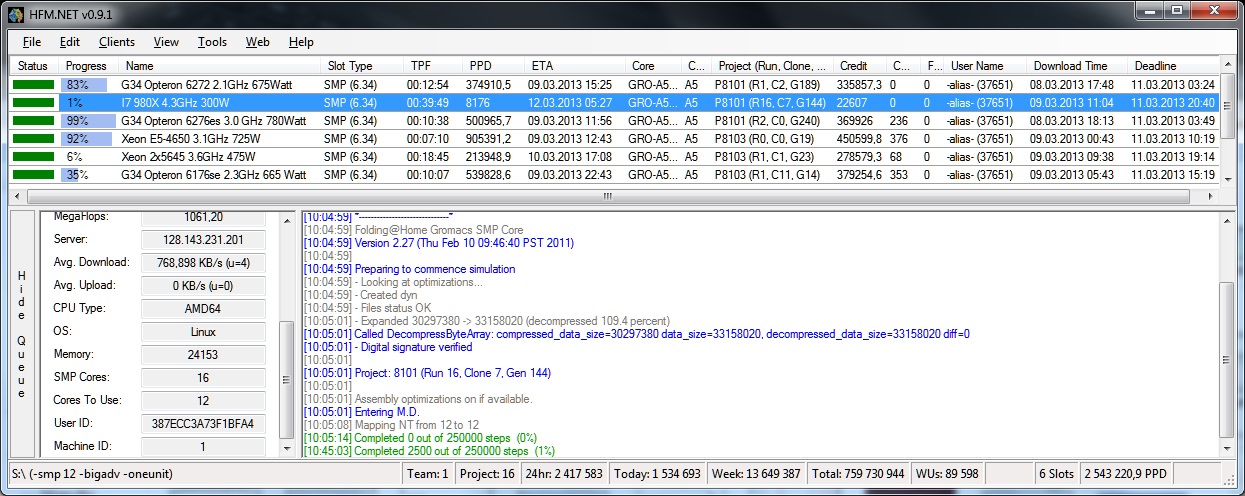Click the Cores To Use field 12
Image resolution: width=1245 pixels, height=496 pixels.
[202, 400]
